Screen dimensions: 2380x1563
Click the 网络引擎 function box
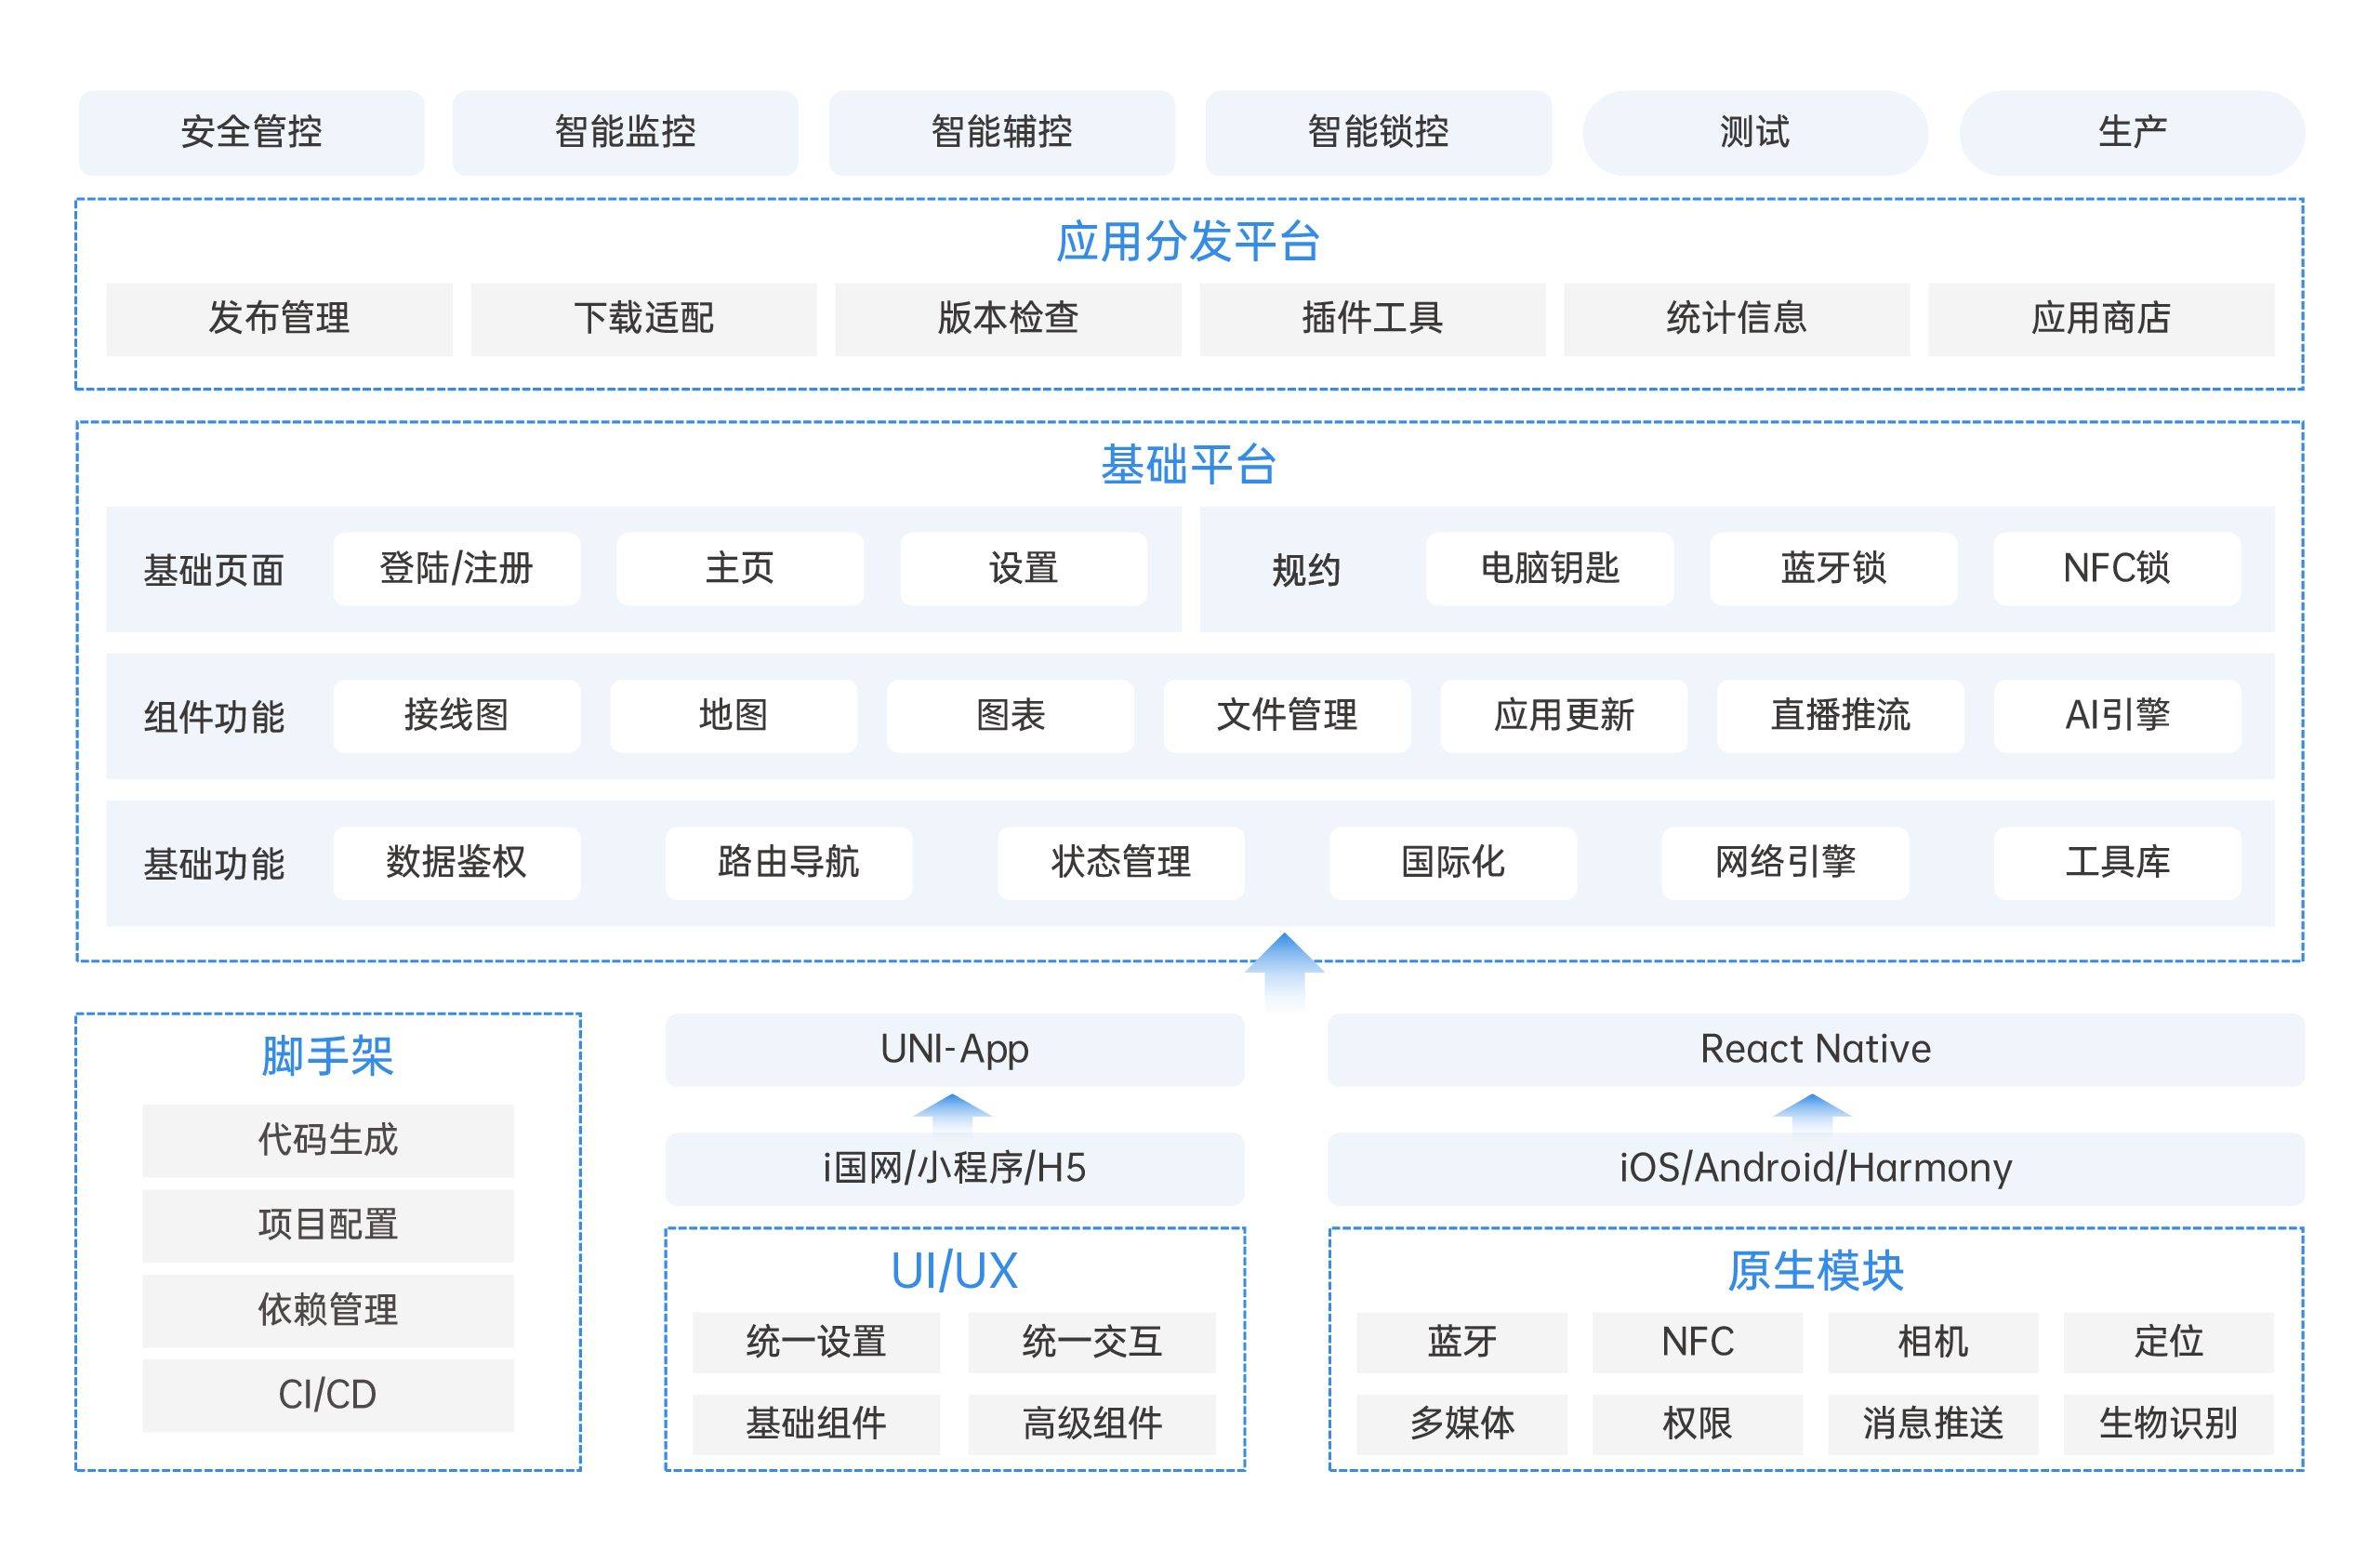tap(1785, 863)
